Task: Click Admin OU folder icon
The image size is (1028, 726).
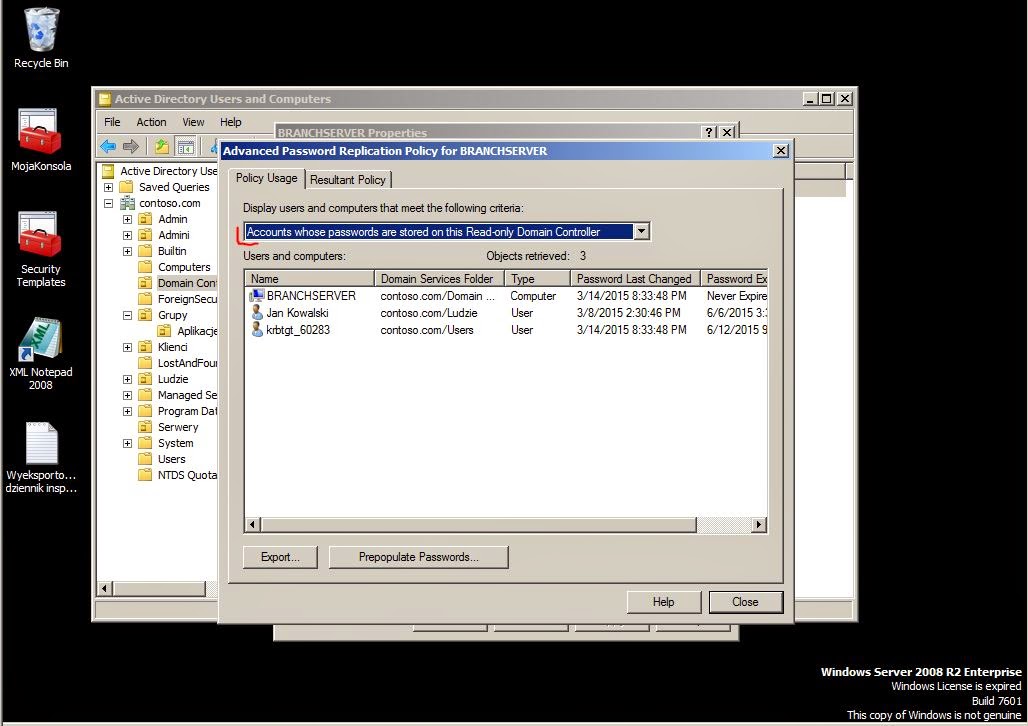Action: [145, 219]
